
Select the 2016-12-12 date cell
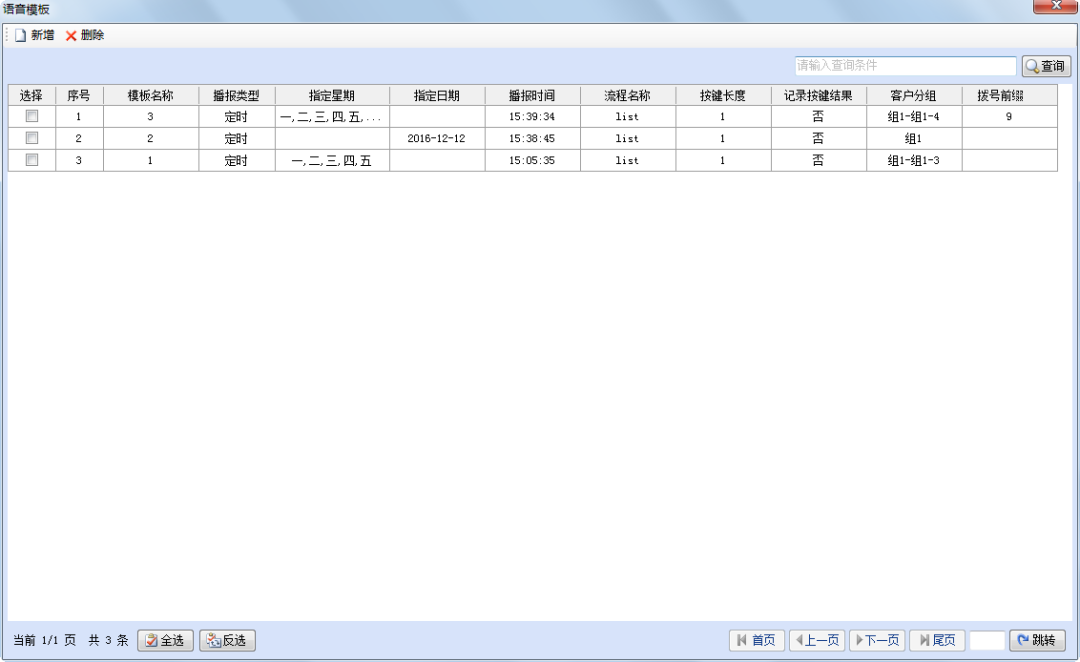(x=436, y=139)
